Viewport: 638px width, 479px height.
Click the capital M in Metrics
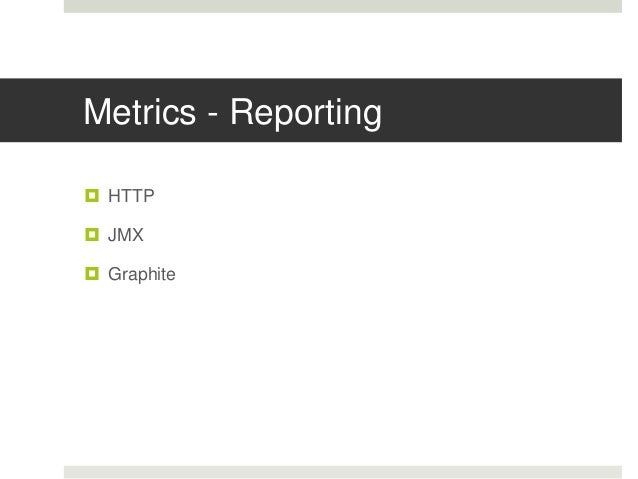(96, 112)
